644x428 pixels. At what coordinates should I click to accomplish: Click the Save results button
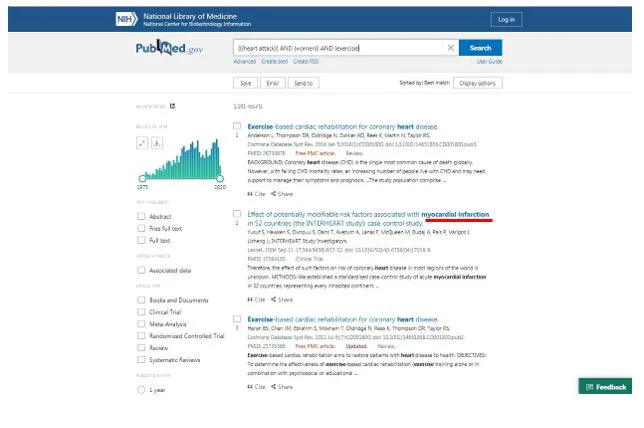246,83
